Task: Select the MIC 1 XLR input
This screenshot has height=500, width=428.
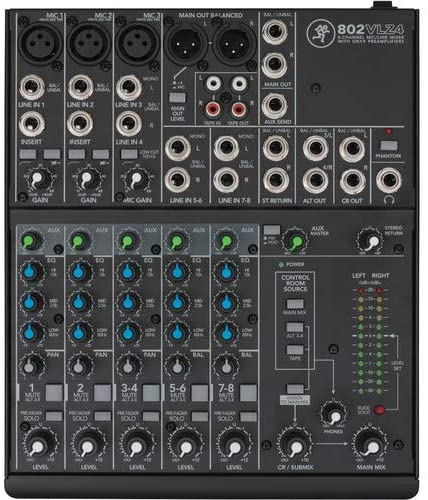Action: click(40, 43)
